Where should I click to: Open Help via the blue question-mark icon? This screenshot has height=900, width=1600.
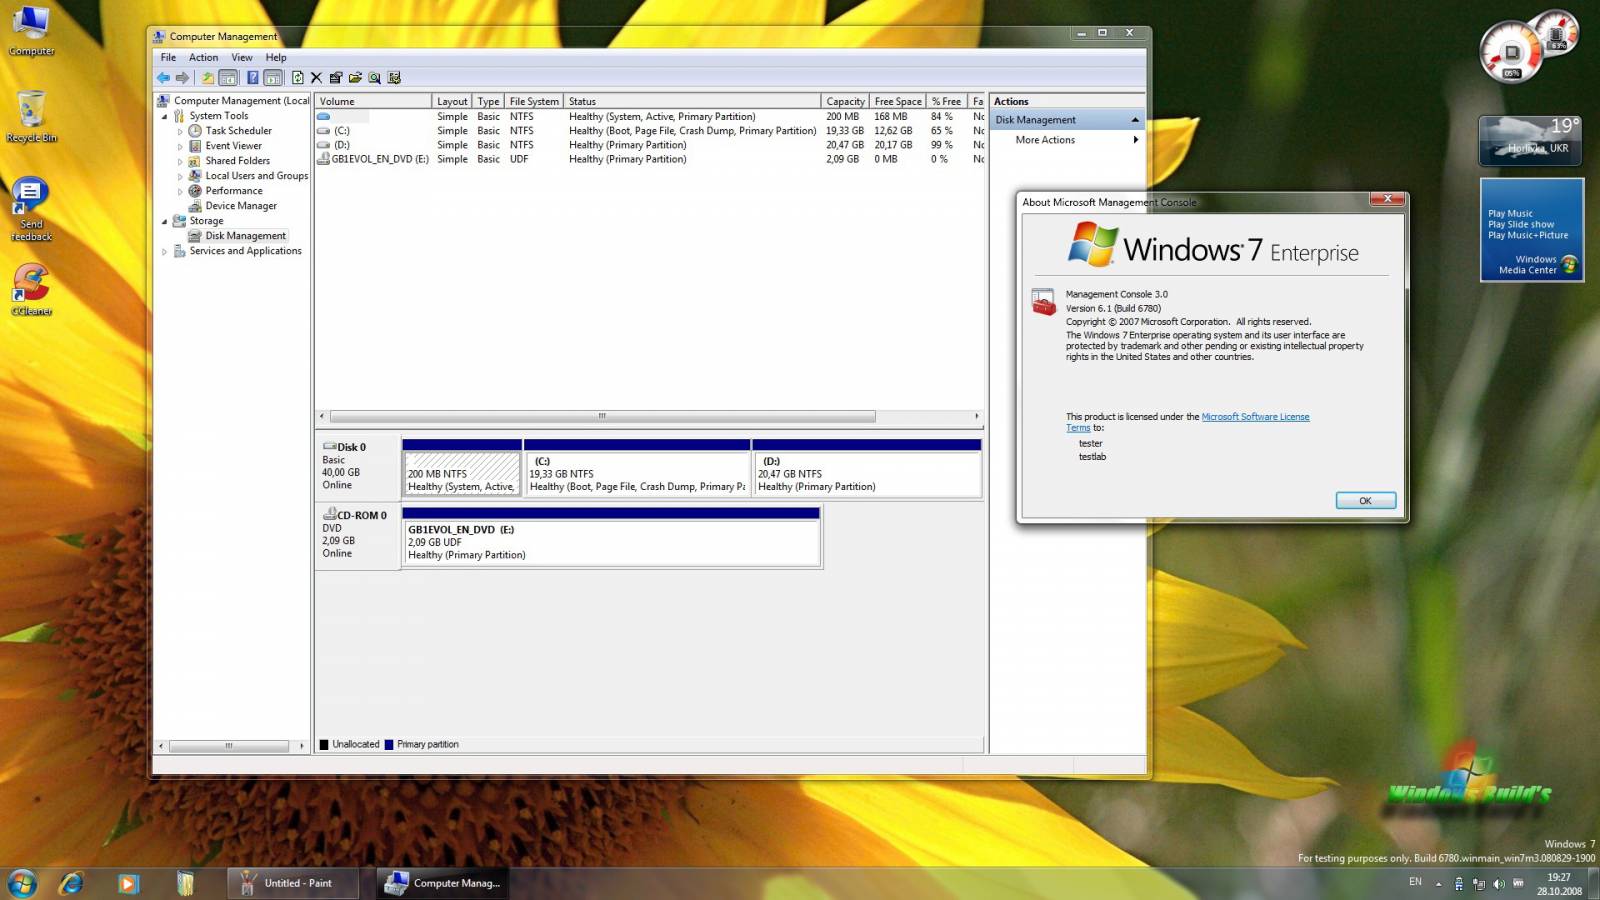pyautogui.click(x=253, y=78)
